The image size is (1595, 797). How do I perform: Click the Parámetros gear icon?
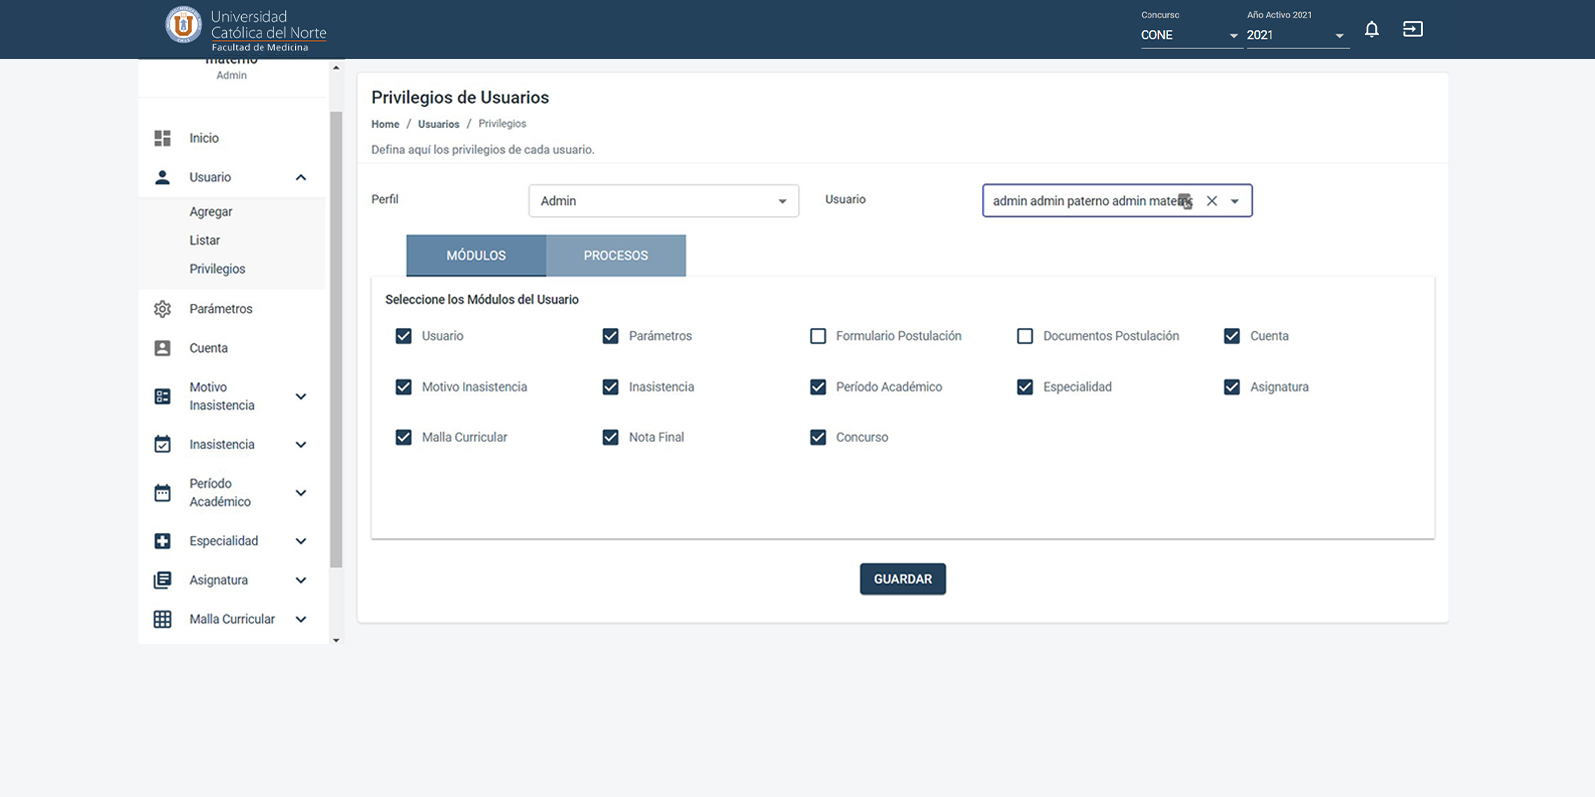point(162,309)
